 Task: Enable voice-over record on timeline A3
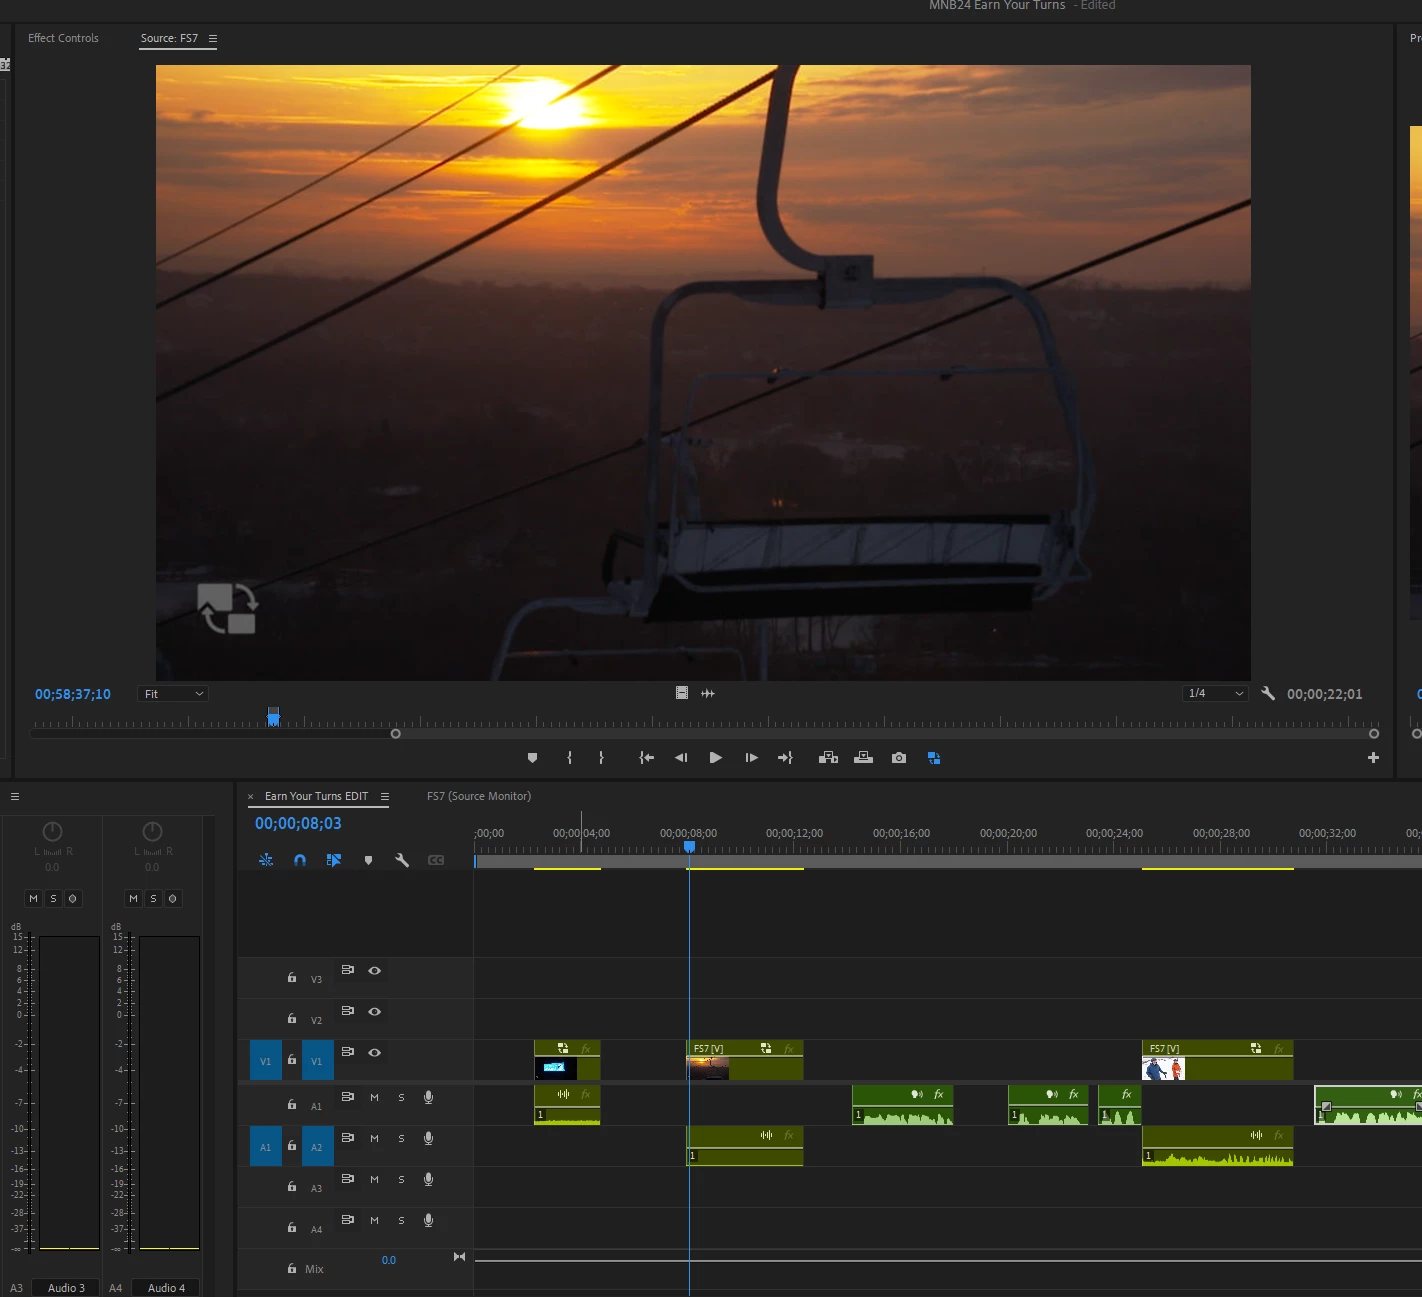pos(429,1179)
